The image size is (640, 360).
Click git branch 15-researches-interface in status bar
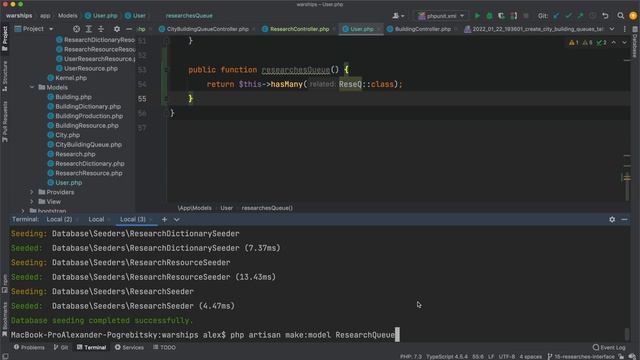point(581,356)
